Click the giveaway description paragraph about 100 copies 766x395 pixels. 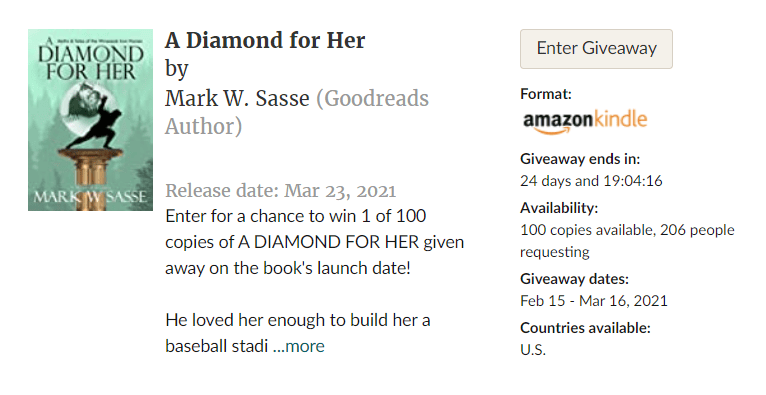(x=314, y=242)
